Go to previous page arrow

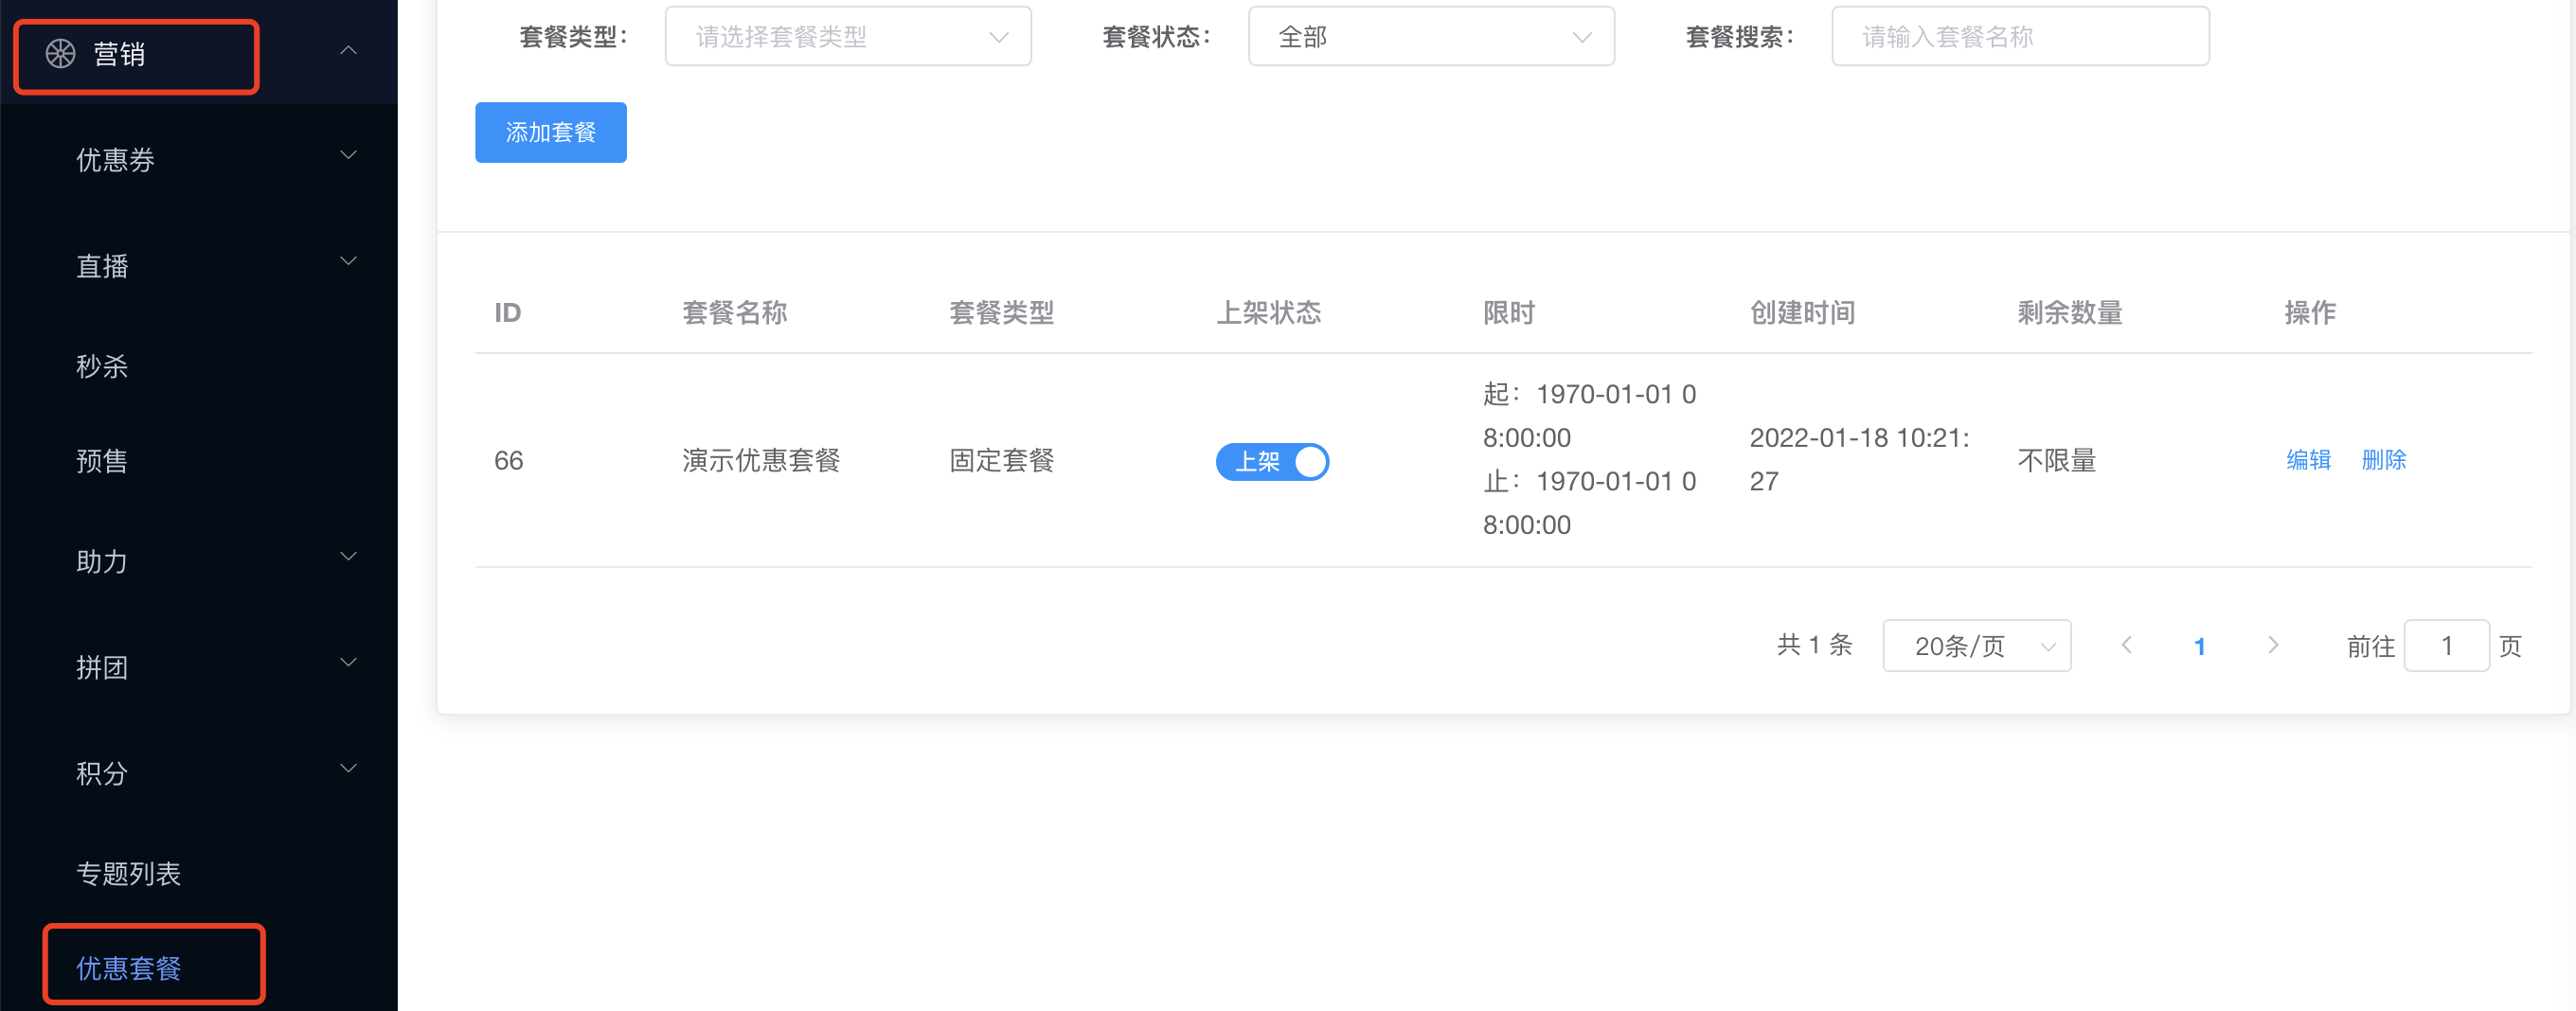pyautogui.click(x=2126, y=646)
